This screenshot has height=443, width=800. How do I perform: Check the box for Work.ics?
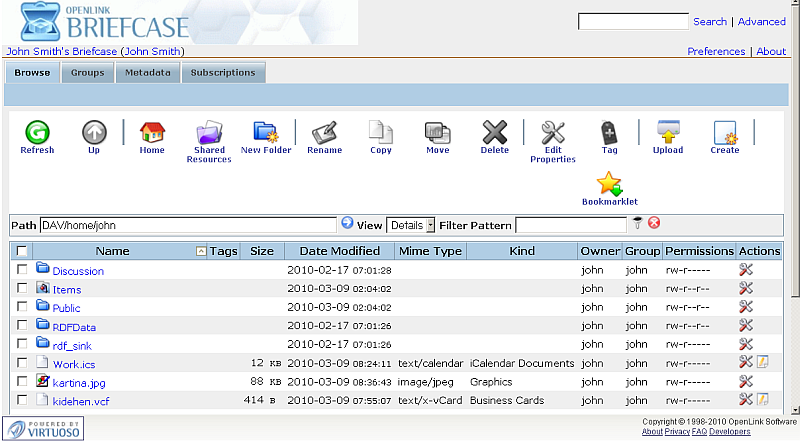click(x=22, y=362)
